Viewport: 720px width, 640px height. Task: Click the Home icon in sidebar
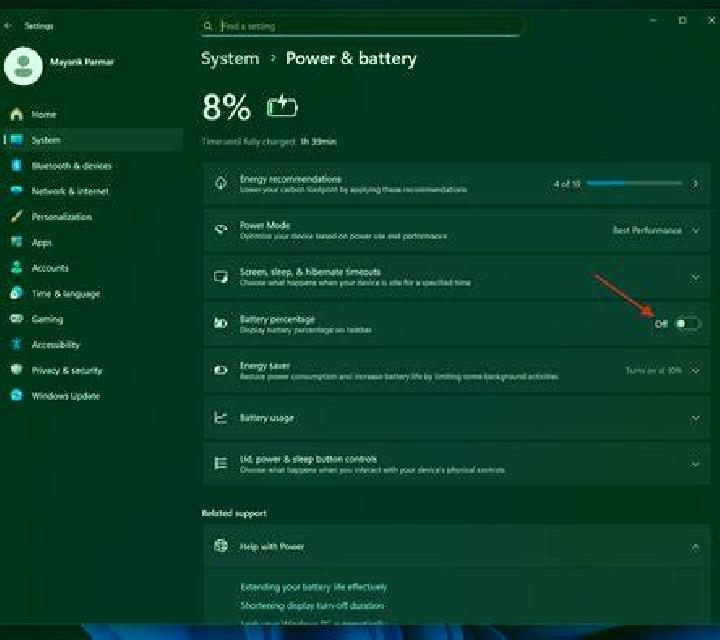click(17, 114)
